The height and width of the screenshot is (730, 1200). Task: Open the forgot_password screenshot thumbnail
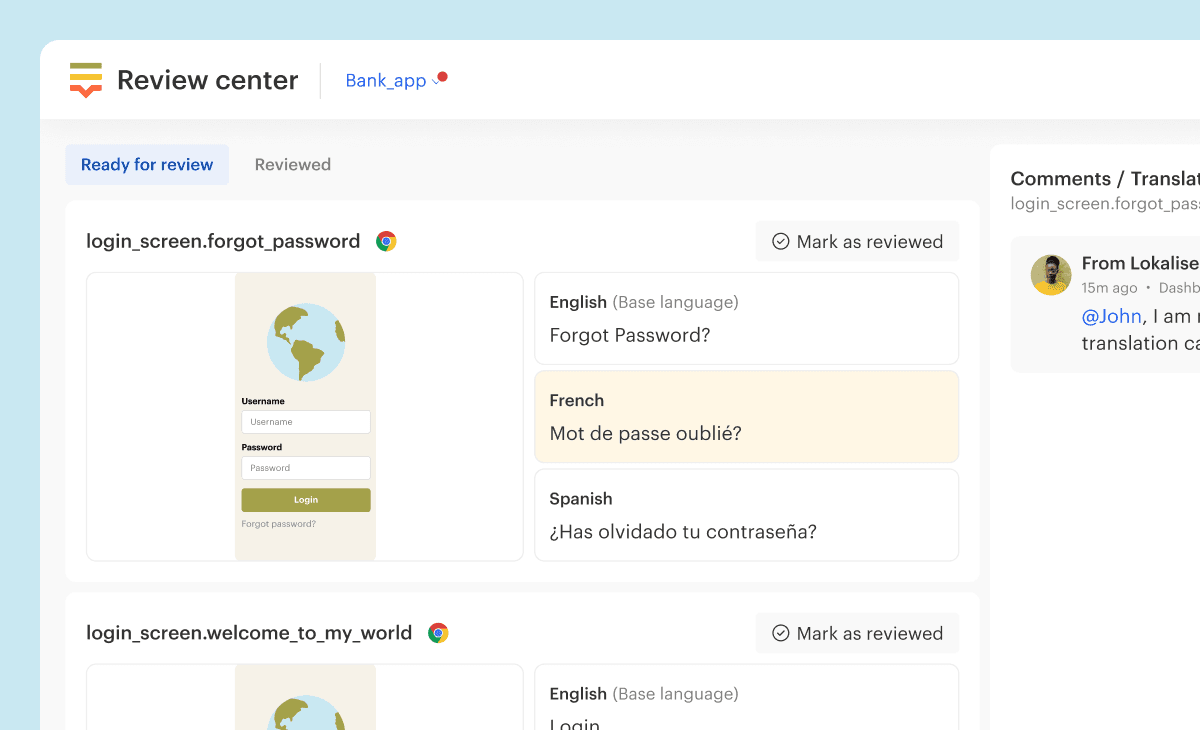[305, 417]
